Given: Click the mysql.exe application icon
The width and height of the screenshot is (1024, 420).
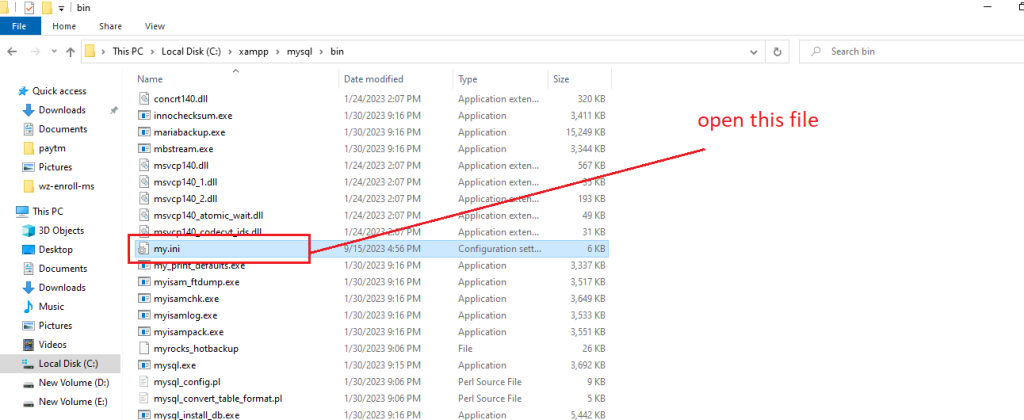Looking at the screenshot, I should [146, 366].
